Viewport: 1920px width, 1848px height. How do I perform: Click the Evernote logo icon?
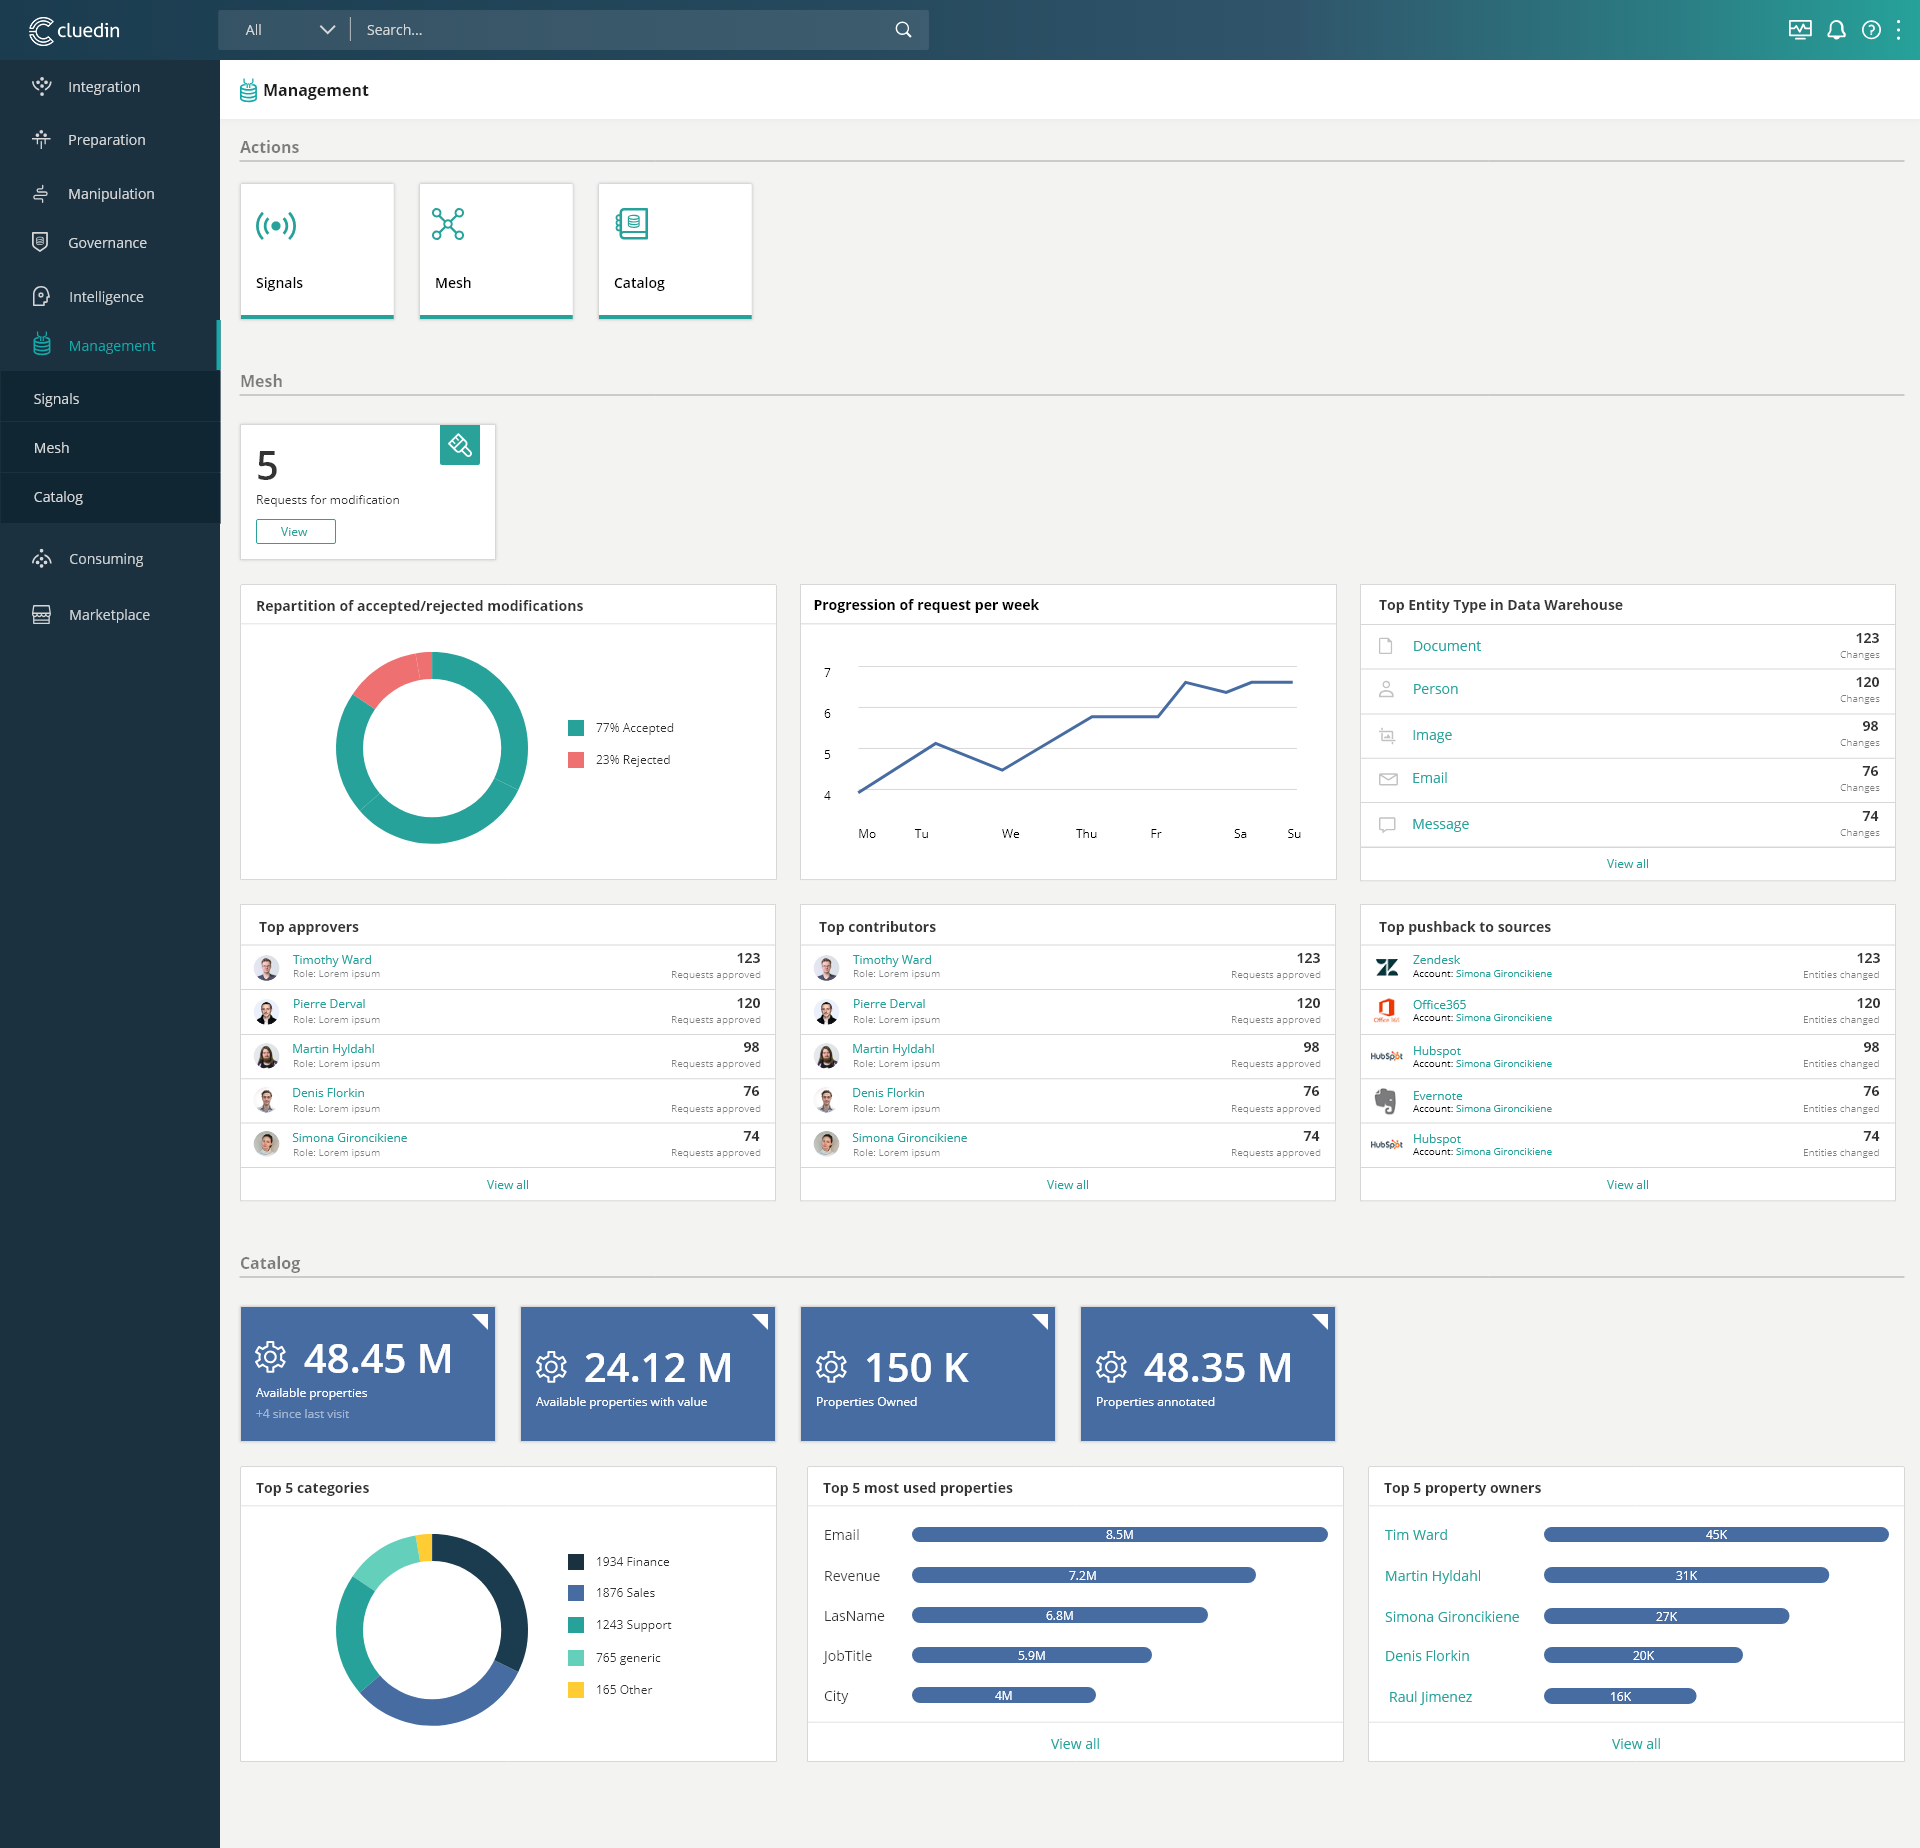1386,1100
